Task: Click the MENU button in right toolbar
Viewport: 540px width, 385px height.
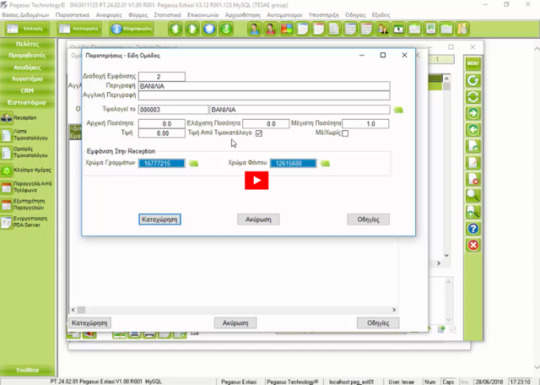Action: [473, 63]
